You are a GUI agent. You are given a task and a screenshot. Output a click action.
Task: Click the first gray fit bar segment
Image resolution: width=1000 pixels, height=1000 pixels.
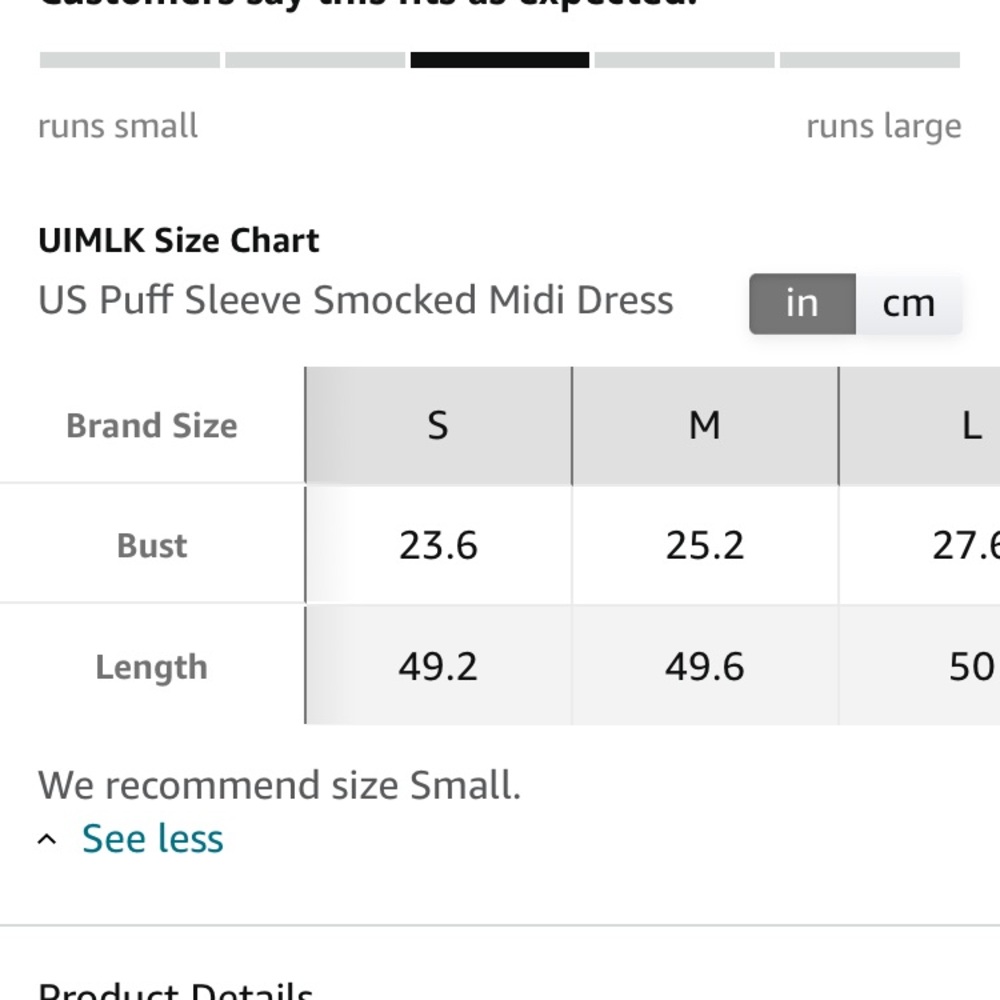pos(129,60)
